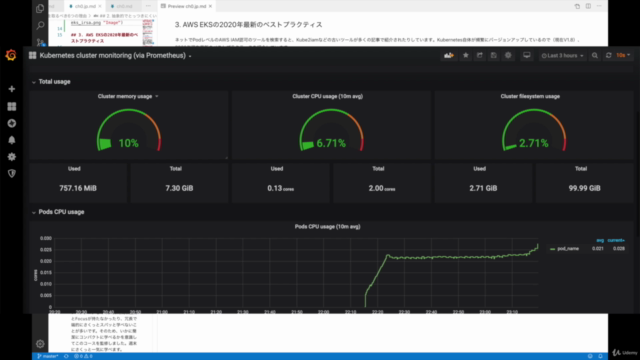Click the 757.16 MiB used memory value
640x360 pixels.
(x=78, y=188)
